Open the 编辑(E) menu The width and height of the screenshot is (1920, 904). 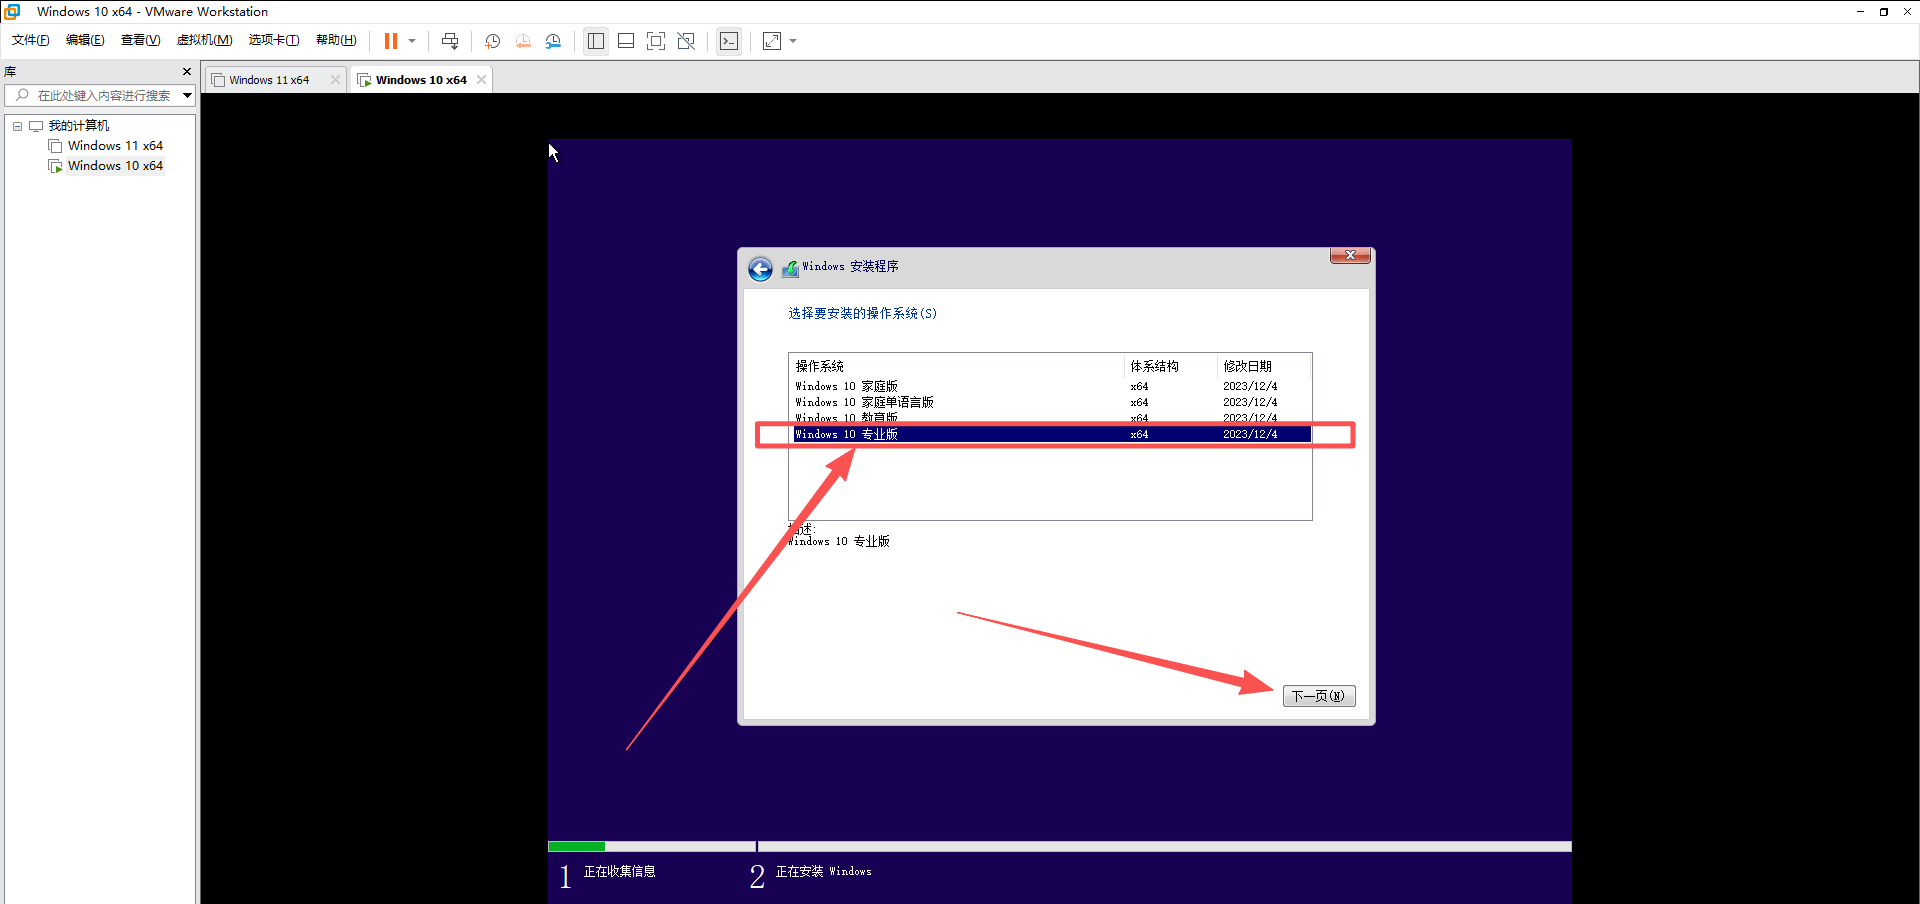tap(85, 40)
